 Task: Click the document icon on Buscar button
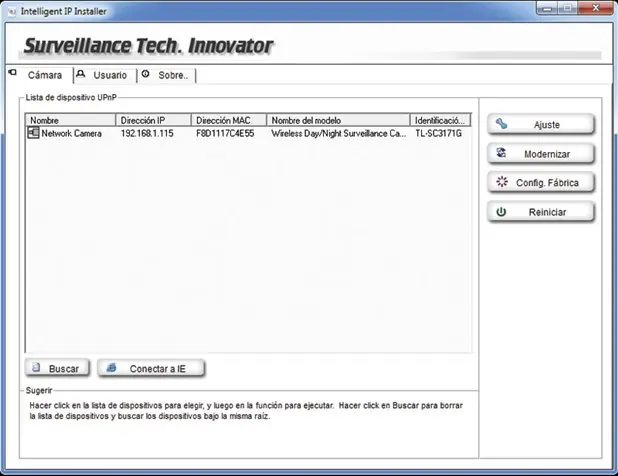click(x=36, y=367)
